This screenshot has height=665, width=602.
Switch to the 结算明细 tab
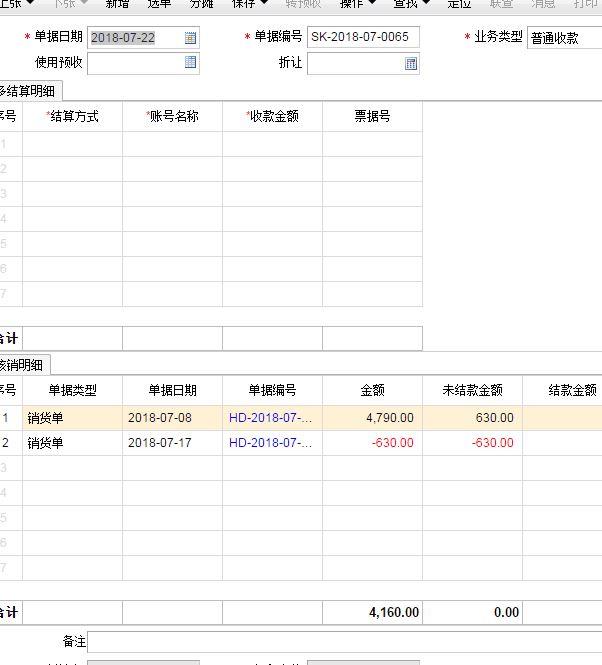pos(30,91)
